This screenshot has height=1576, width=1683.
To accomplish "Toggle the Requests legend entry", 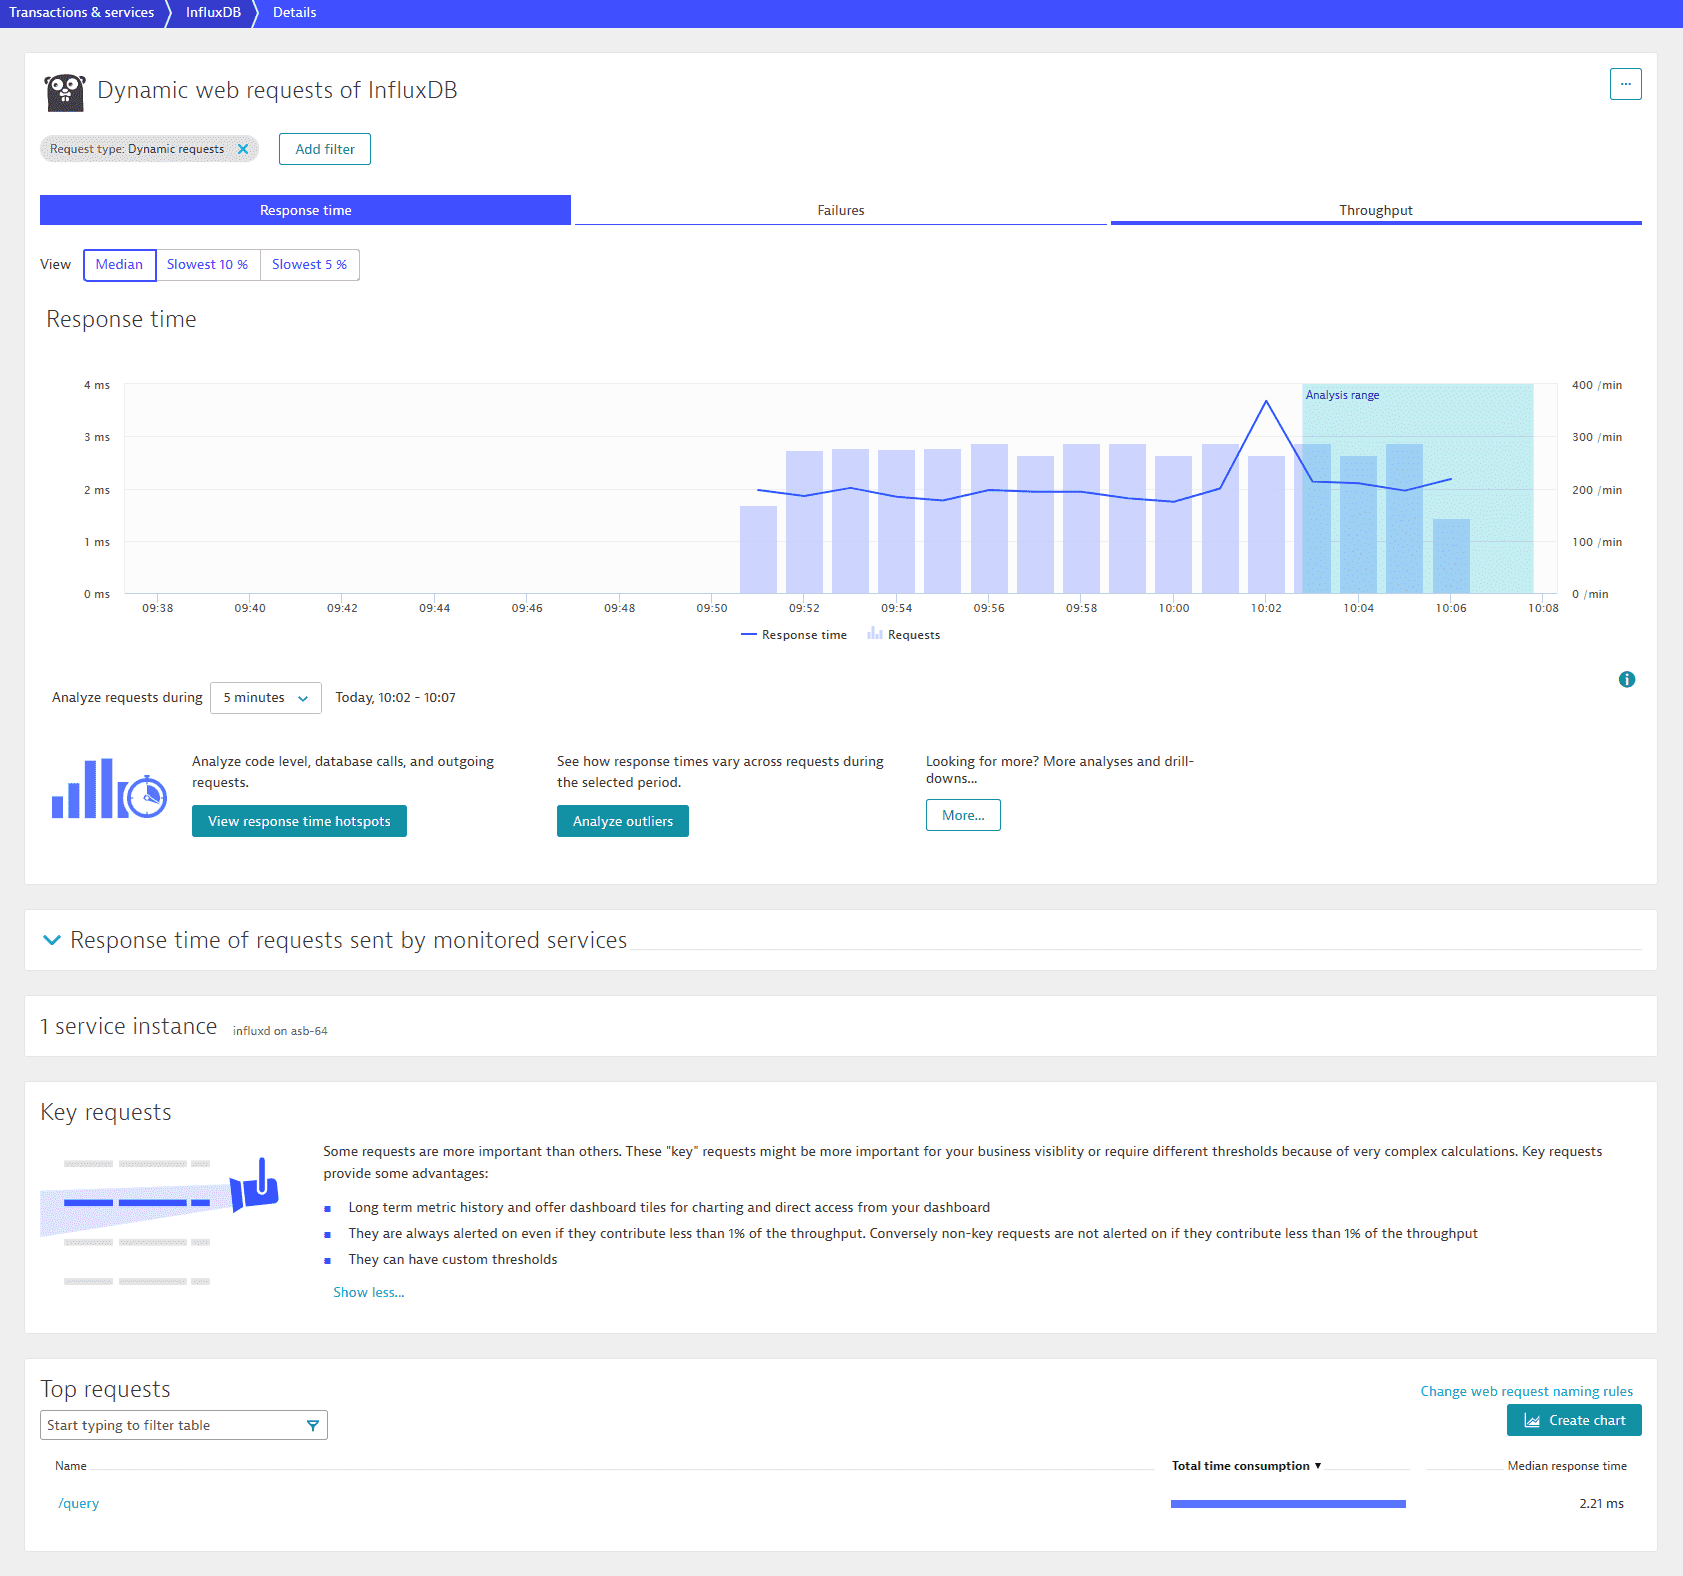I will click(x=904, y=635).
